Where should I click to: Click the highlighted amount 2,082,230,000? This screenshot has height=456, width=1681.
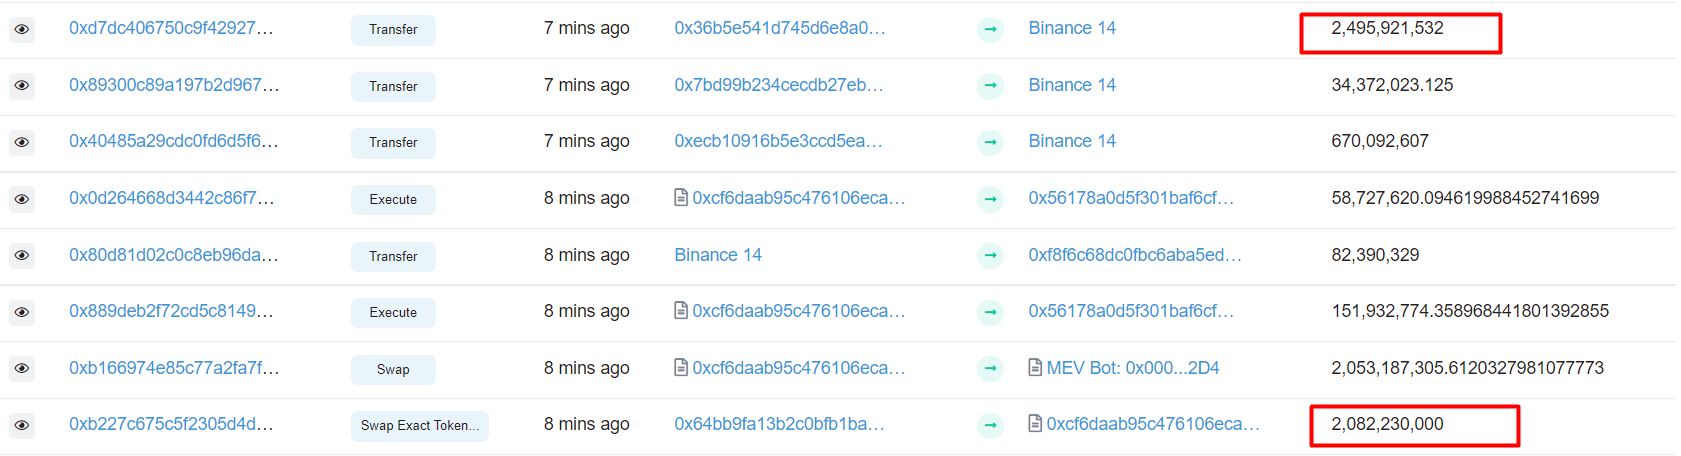[x=1387, y=424]
